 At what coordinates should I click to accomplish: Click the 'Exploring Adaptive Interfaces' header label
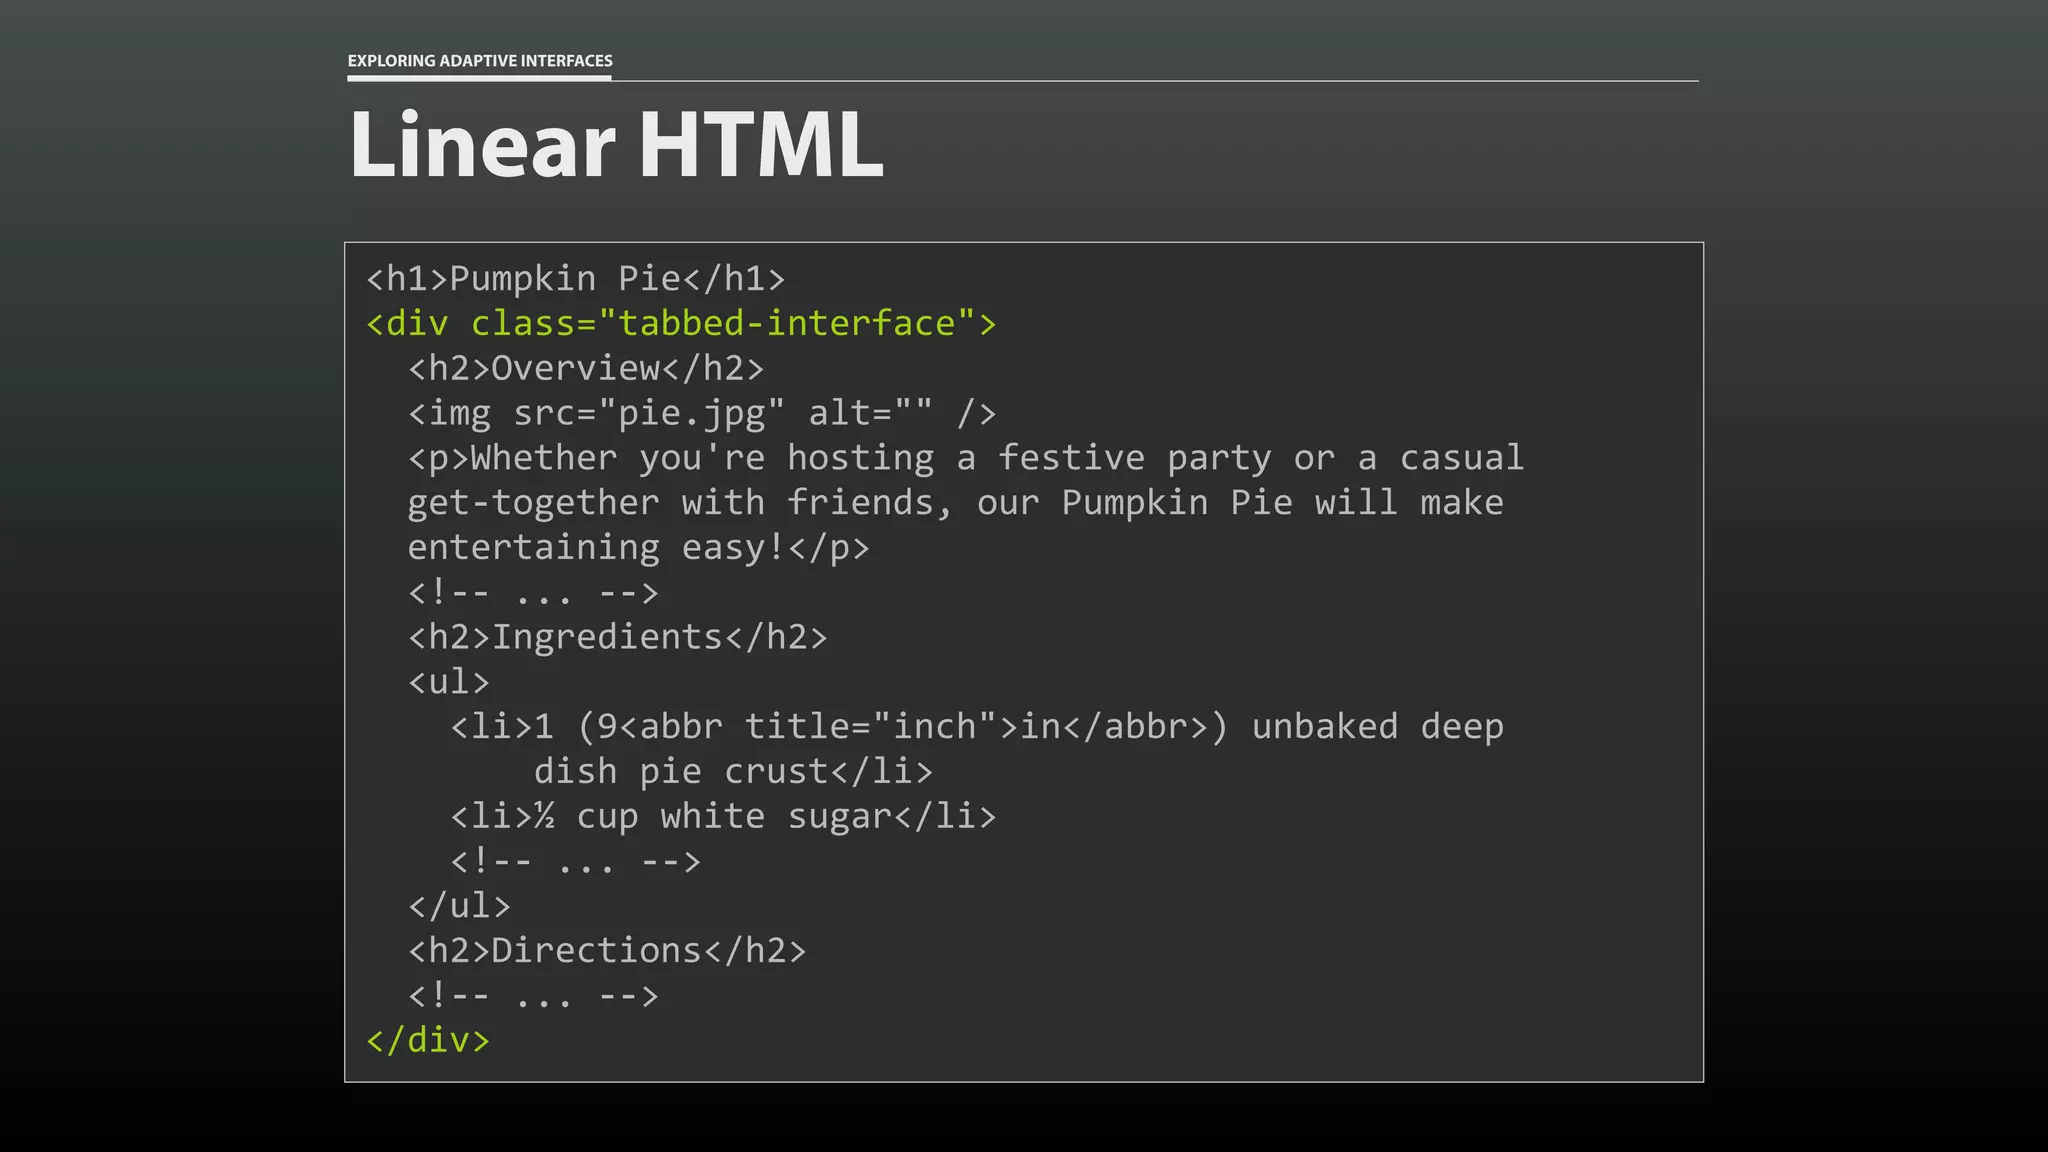point(480,61)
